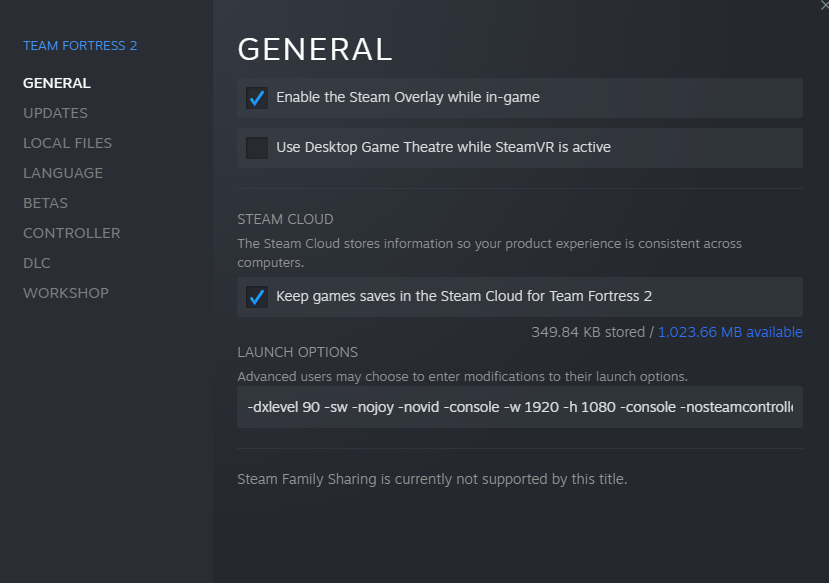Viewport: 829px width, 583px height.
Task: Click the 'Use Desktop Game Theatre' label text
Action: coord(443,148)
